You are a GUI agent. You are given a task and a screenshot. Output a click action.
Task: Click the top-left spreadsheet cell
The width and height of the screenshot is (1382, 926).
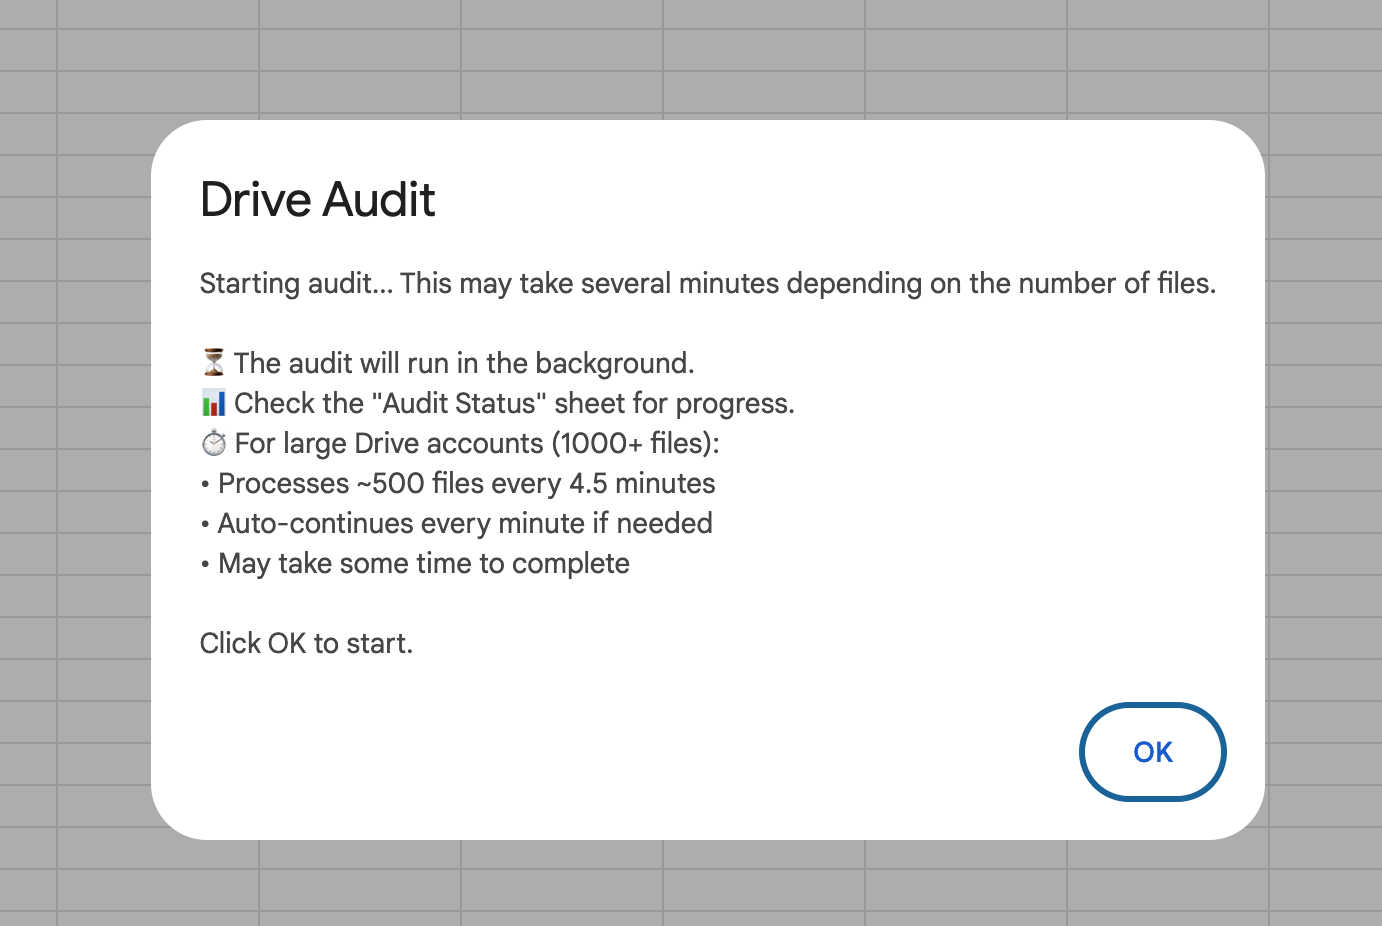[30, 12]
